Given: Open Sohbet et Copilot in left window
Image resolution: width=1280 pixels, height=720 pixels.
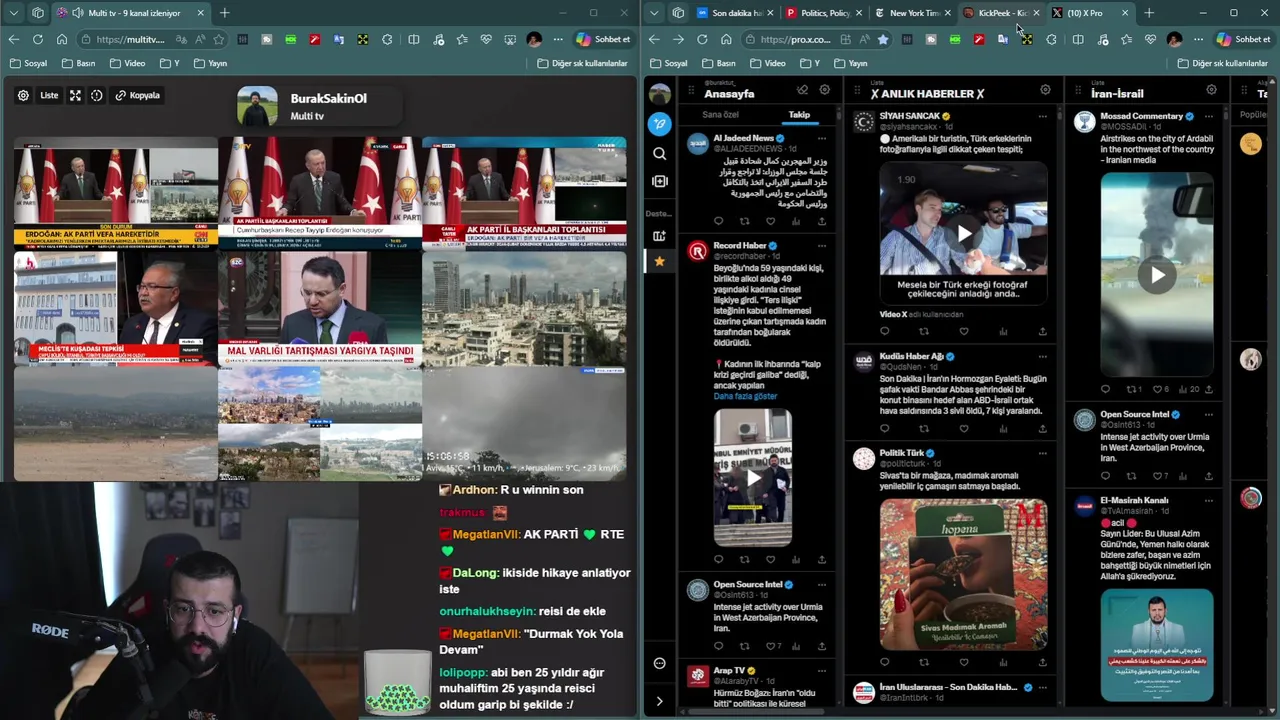Looking at the screenshot, I should click(603, 39).
